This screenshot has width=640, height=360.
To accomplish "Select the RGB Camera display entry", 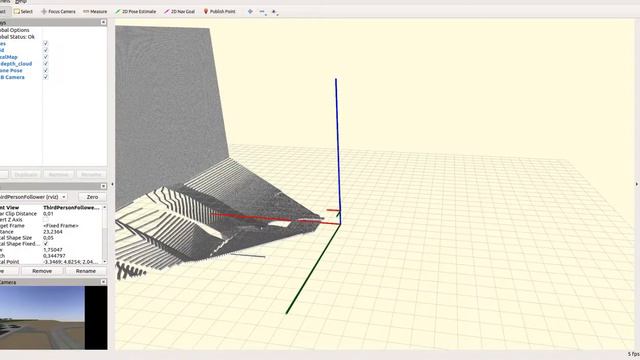I will 12,77.
